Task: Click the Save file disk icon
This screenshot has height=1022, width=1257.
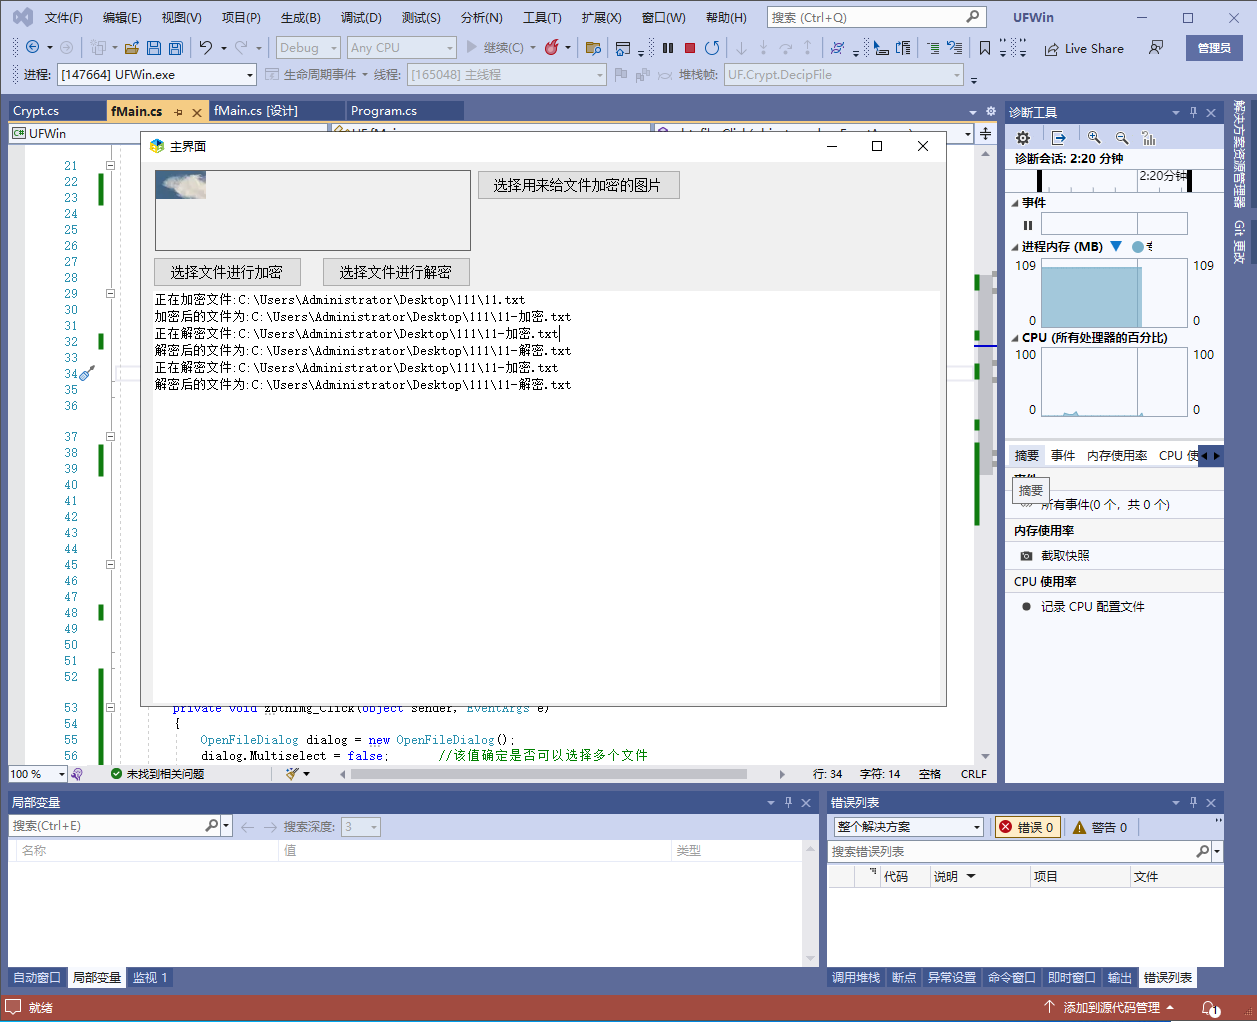Action: pos(153,47)
